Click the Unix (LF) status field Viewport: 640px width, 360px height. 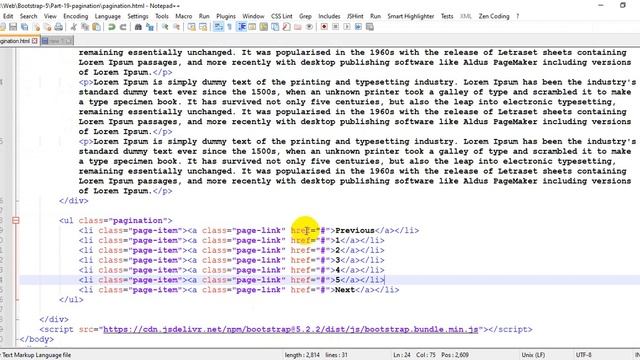(x=533, y=355)
